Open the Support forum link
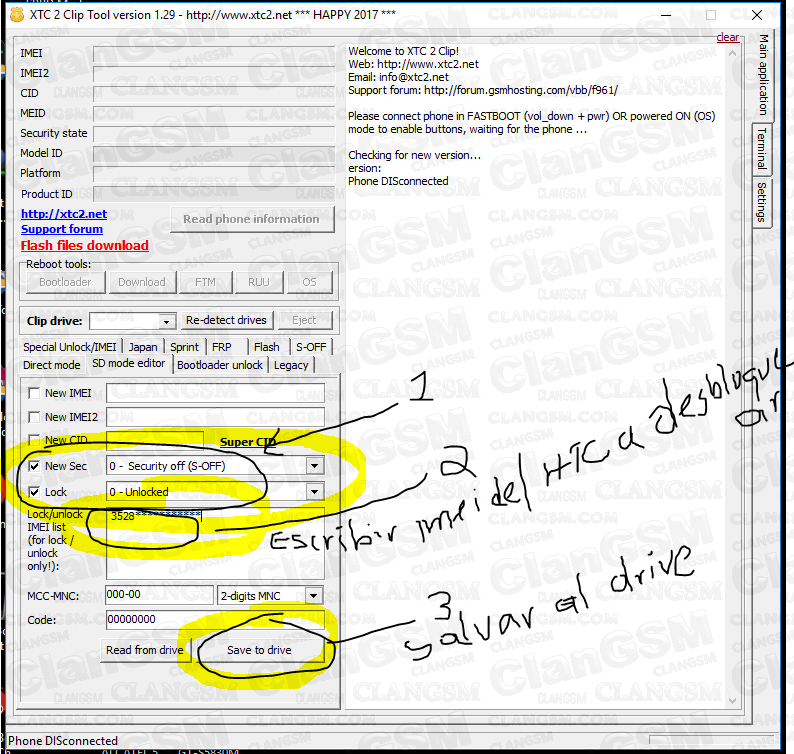Screen dimensions: 794x754 click(62, 229)
